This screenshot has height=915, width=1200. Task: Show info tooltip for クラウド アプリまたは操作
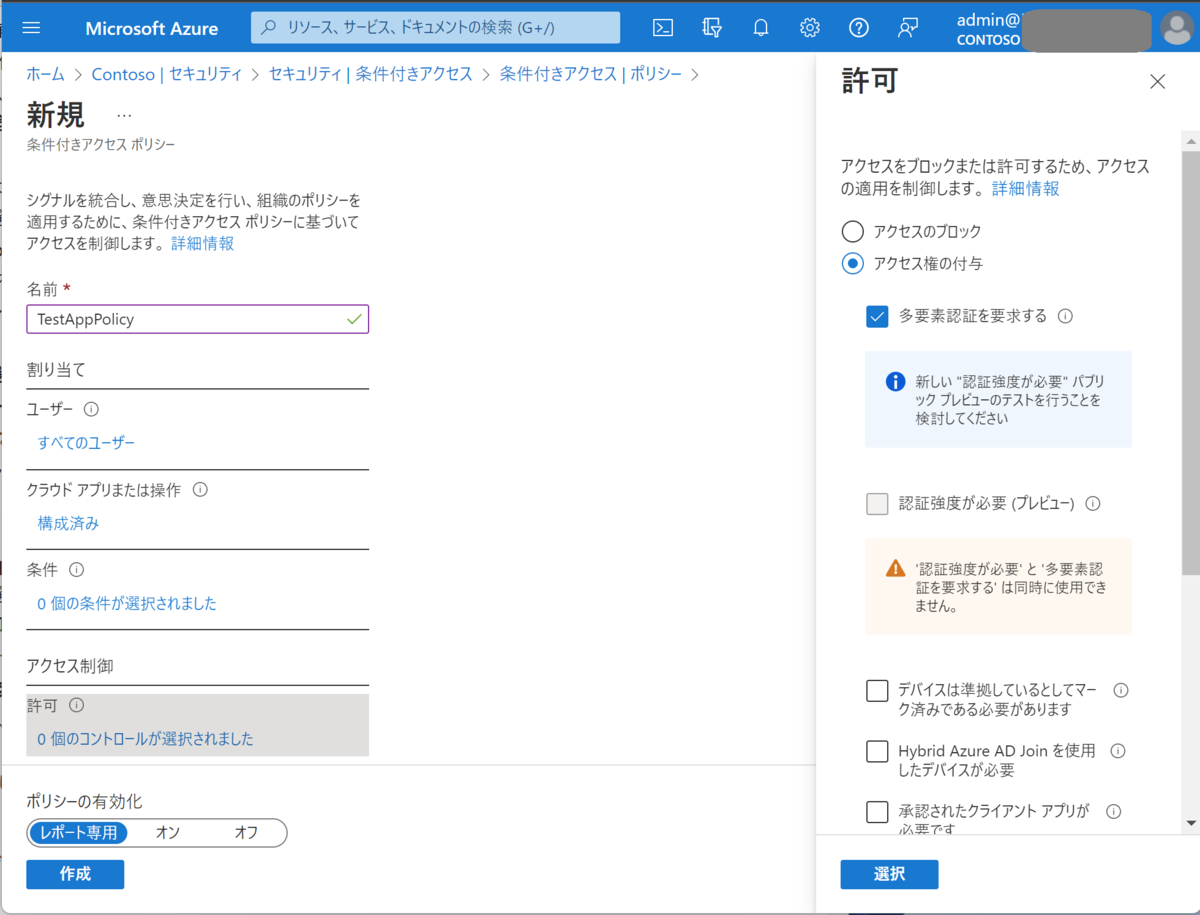pyautogui.click(x=200, y=490)
